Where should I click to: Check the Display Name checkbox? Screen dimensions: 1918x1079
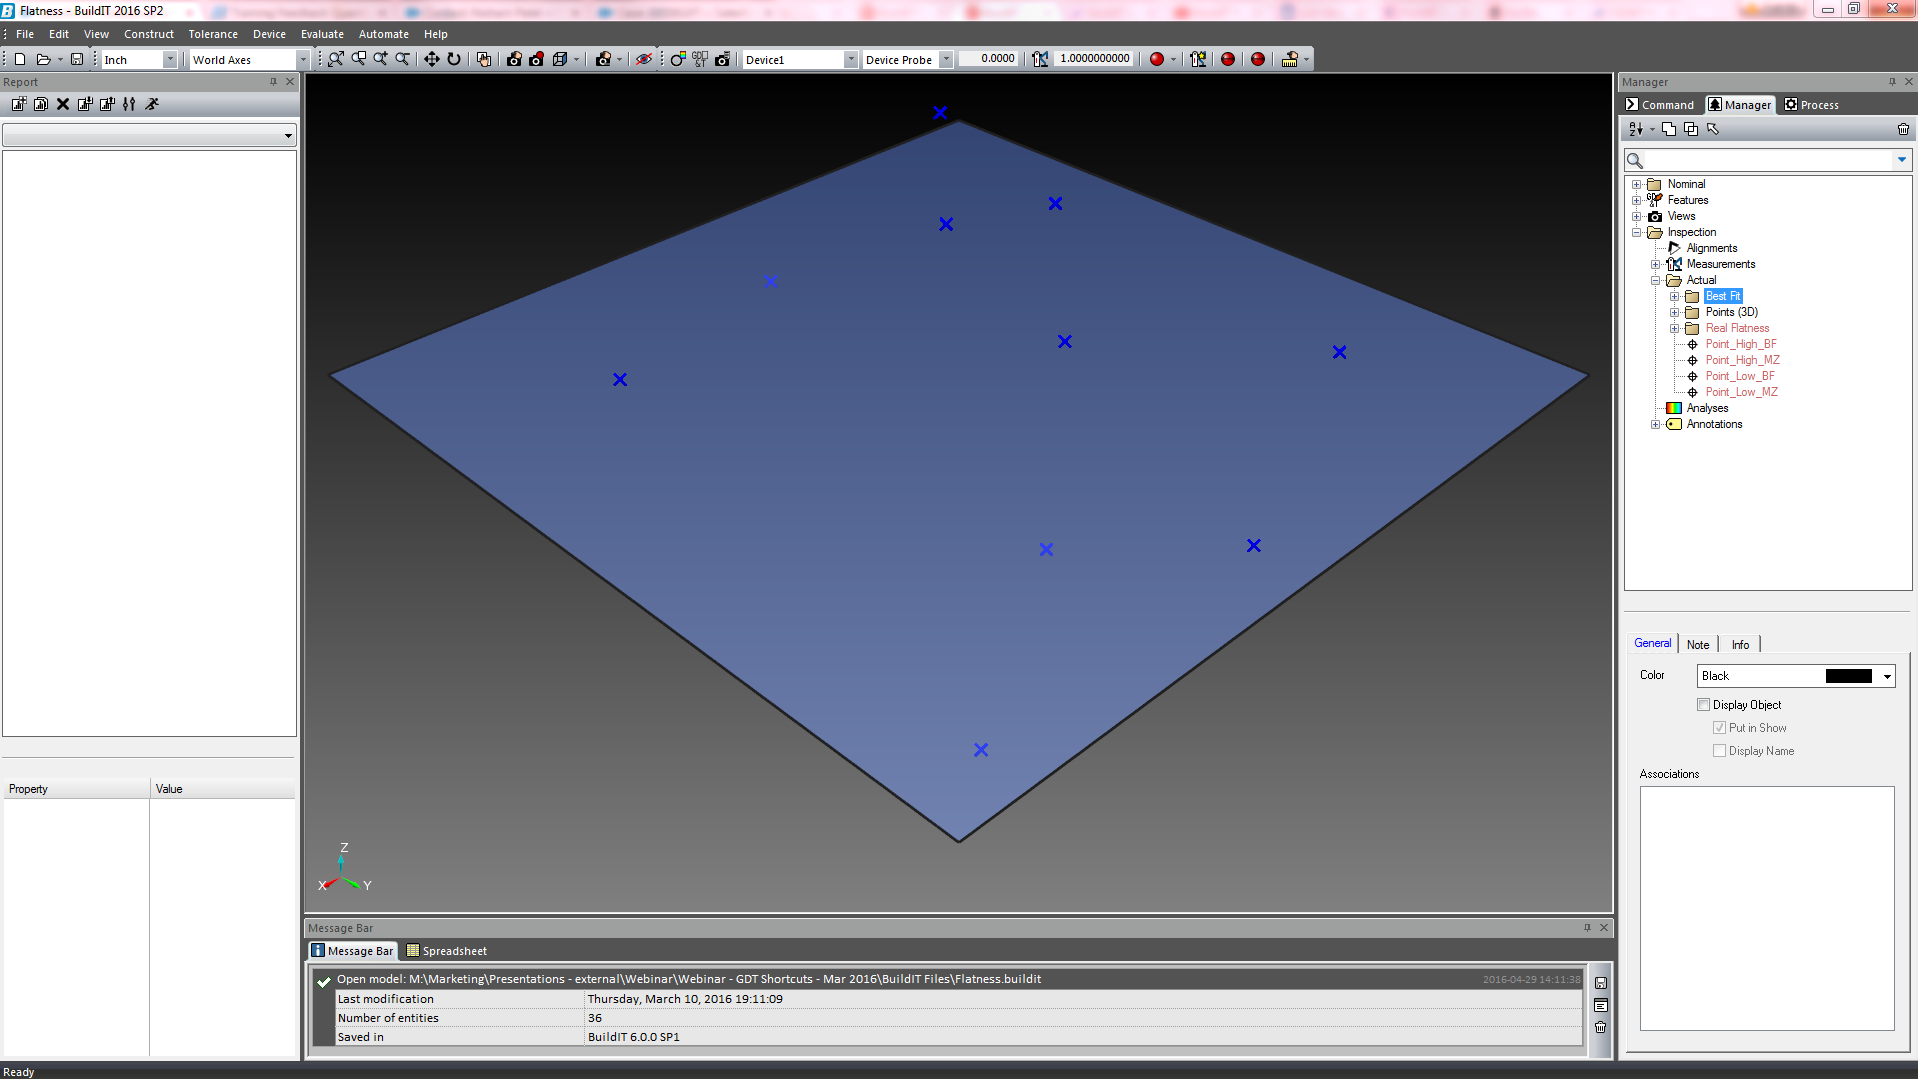click(x=1720, y=751)
